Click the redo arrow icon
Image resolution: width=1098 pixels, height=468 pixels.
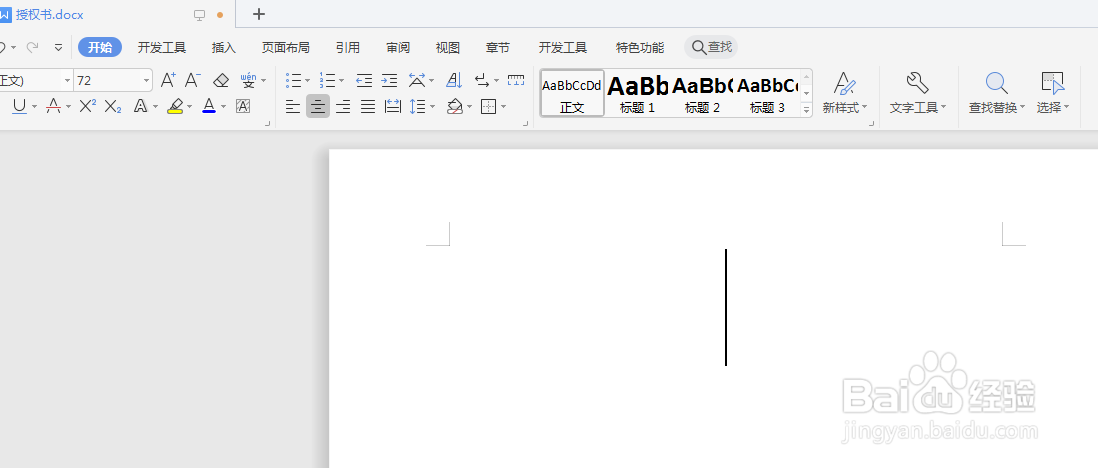[x=32, y=48]
